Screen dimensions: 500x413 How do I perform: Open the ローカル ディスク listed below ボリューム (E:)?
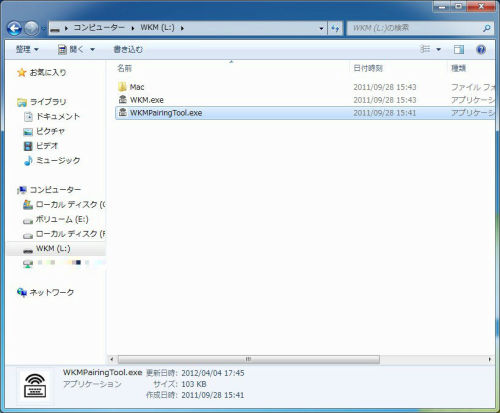(x=70, y=234)
